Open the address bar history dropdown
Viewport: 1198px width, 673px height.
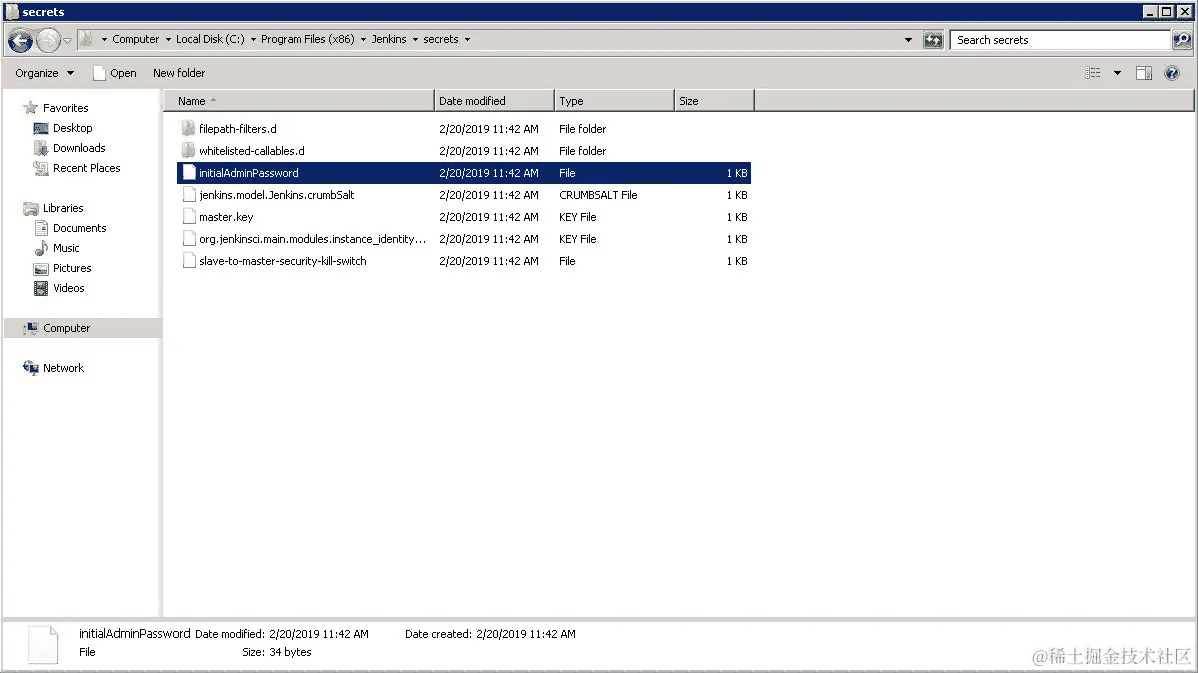[908, 40]
